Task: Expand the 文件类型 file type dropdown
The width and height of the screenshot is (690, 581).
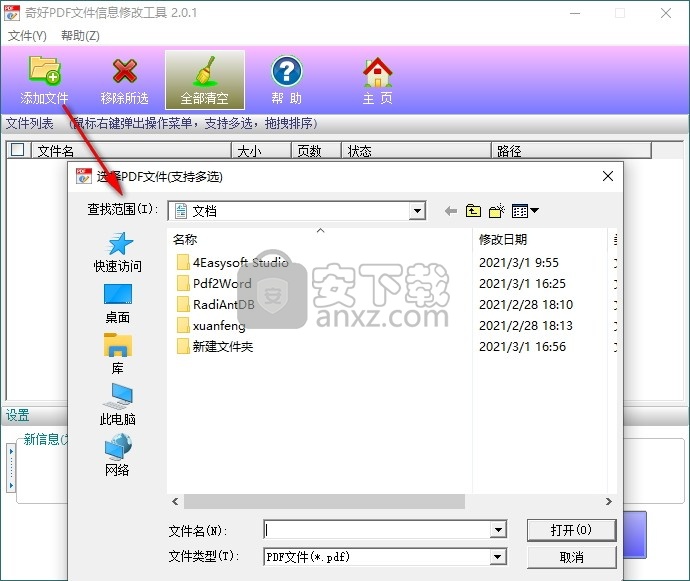Action: pos(498,557)
